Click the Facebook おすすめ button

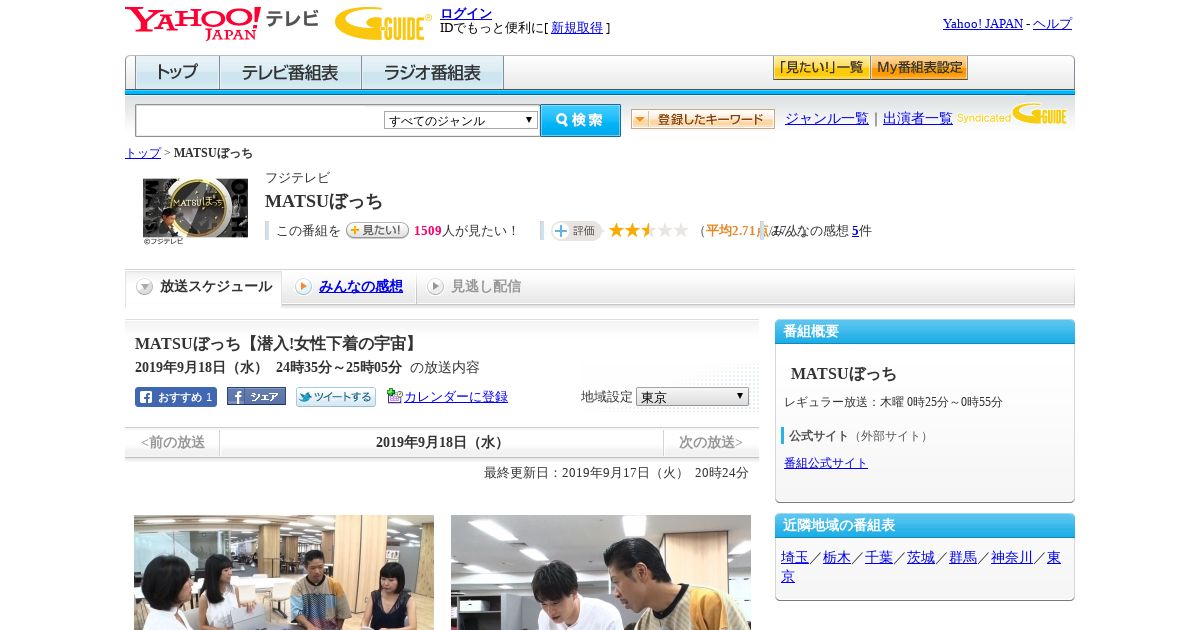click(x=176, y=397)
